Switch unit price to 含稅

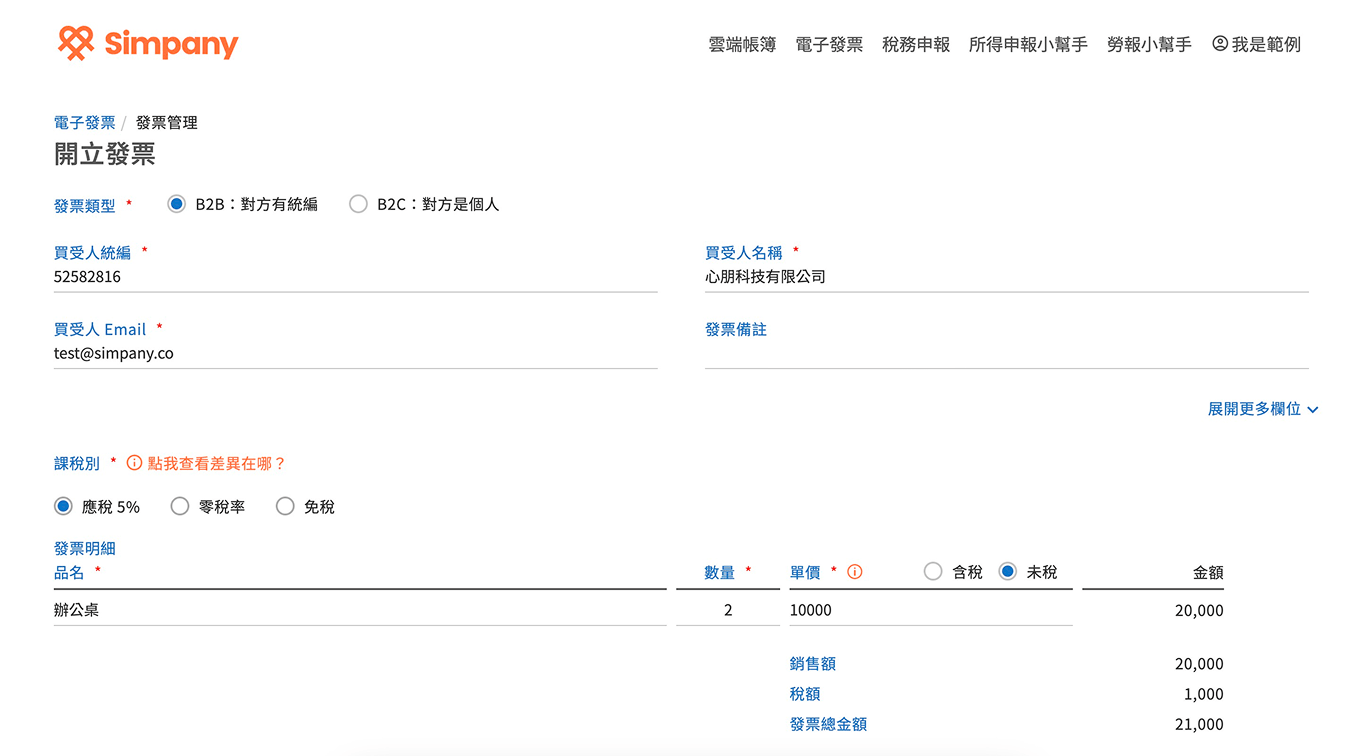933,571
